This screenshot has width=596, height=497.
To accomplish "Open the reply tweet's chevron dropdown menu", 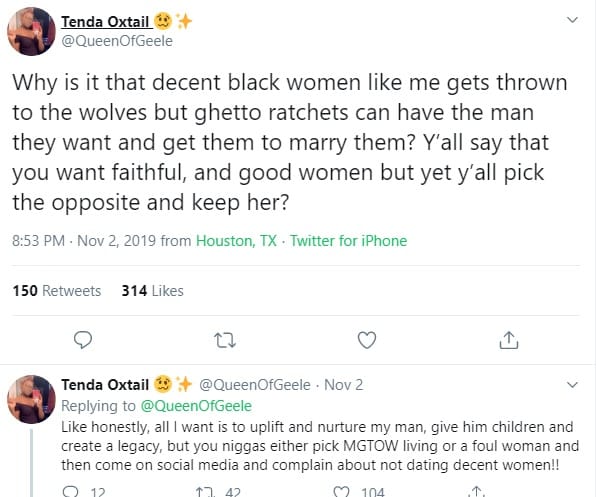I will tap(572, 385).
